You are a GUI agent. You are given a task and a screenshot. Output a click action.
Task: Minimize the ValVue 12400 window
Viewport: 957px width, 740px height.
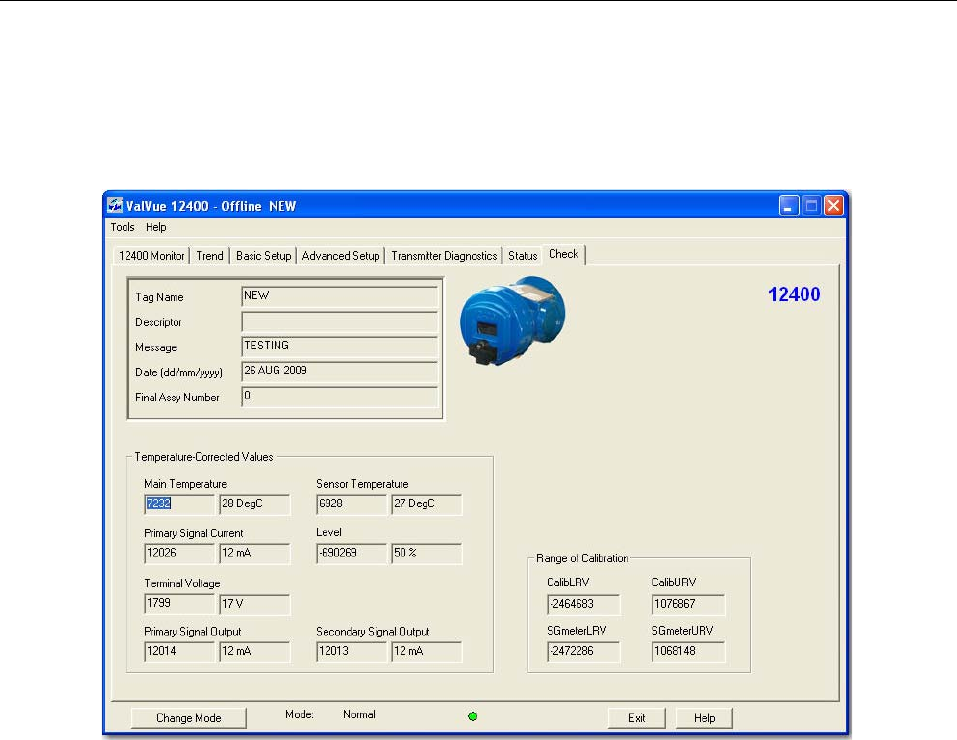(x=789, y=206)
